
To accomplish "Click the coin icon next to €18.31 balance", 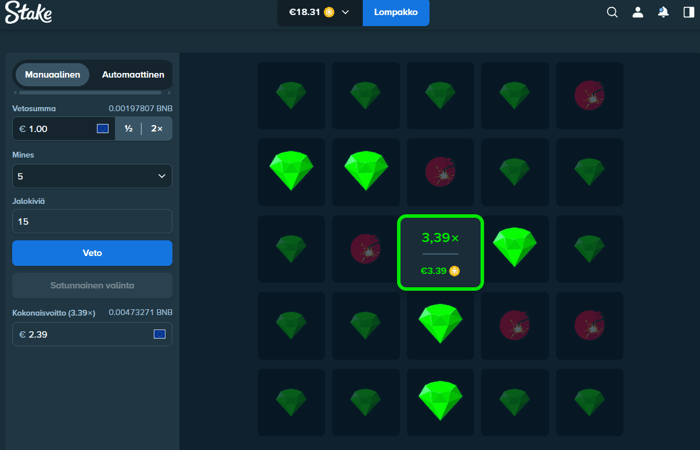I will (329, 12).
